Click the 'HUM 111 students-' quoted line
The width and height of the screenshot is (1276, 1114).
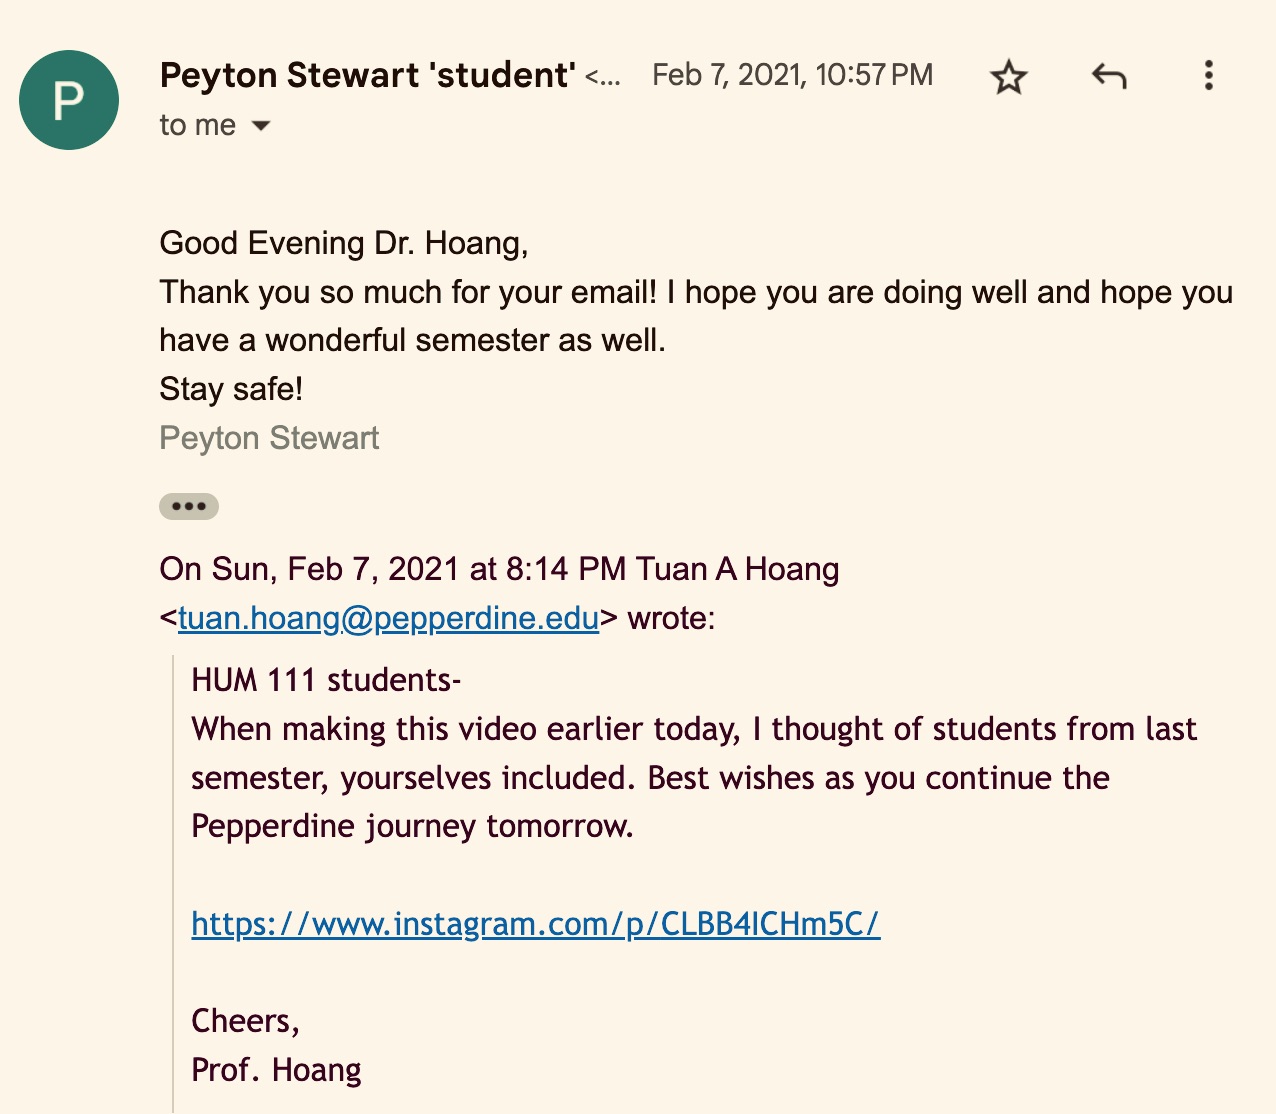pos(326,680)
